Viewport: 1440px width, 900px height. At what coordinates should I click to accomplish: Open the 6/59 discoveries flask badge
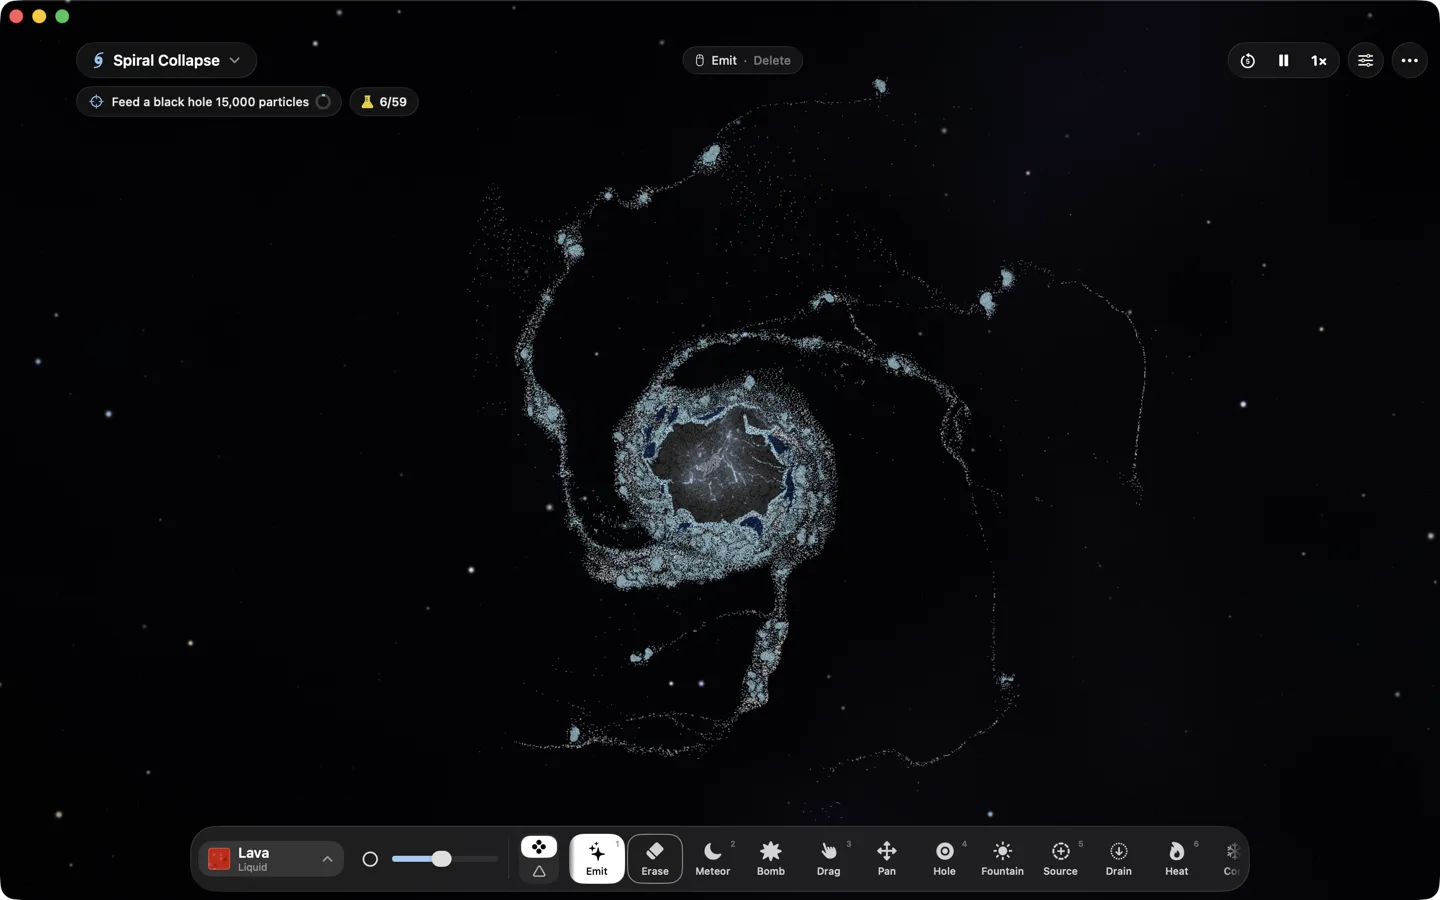tap(384, 102)
